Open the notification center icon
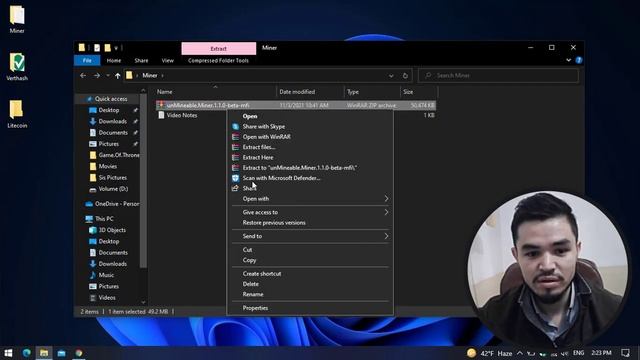Screen dimensions: 640x360 click(x=625, y=353)
